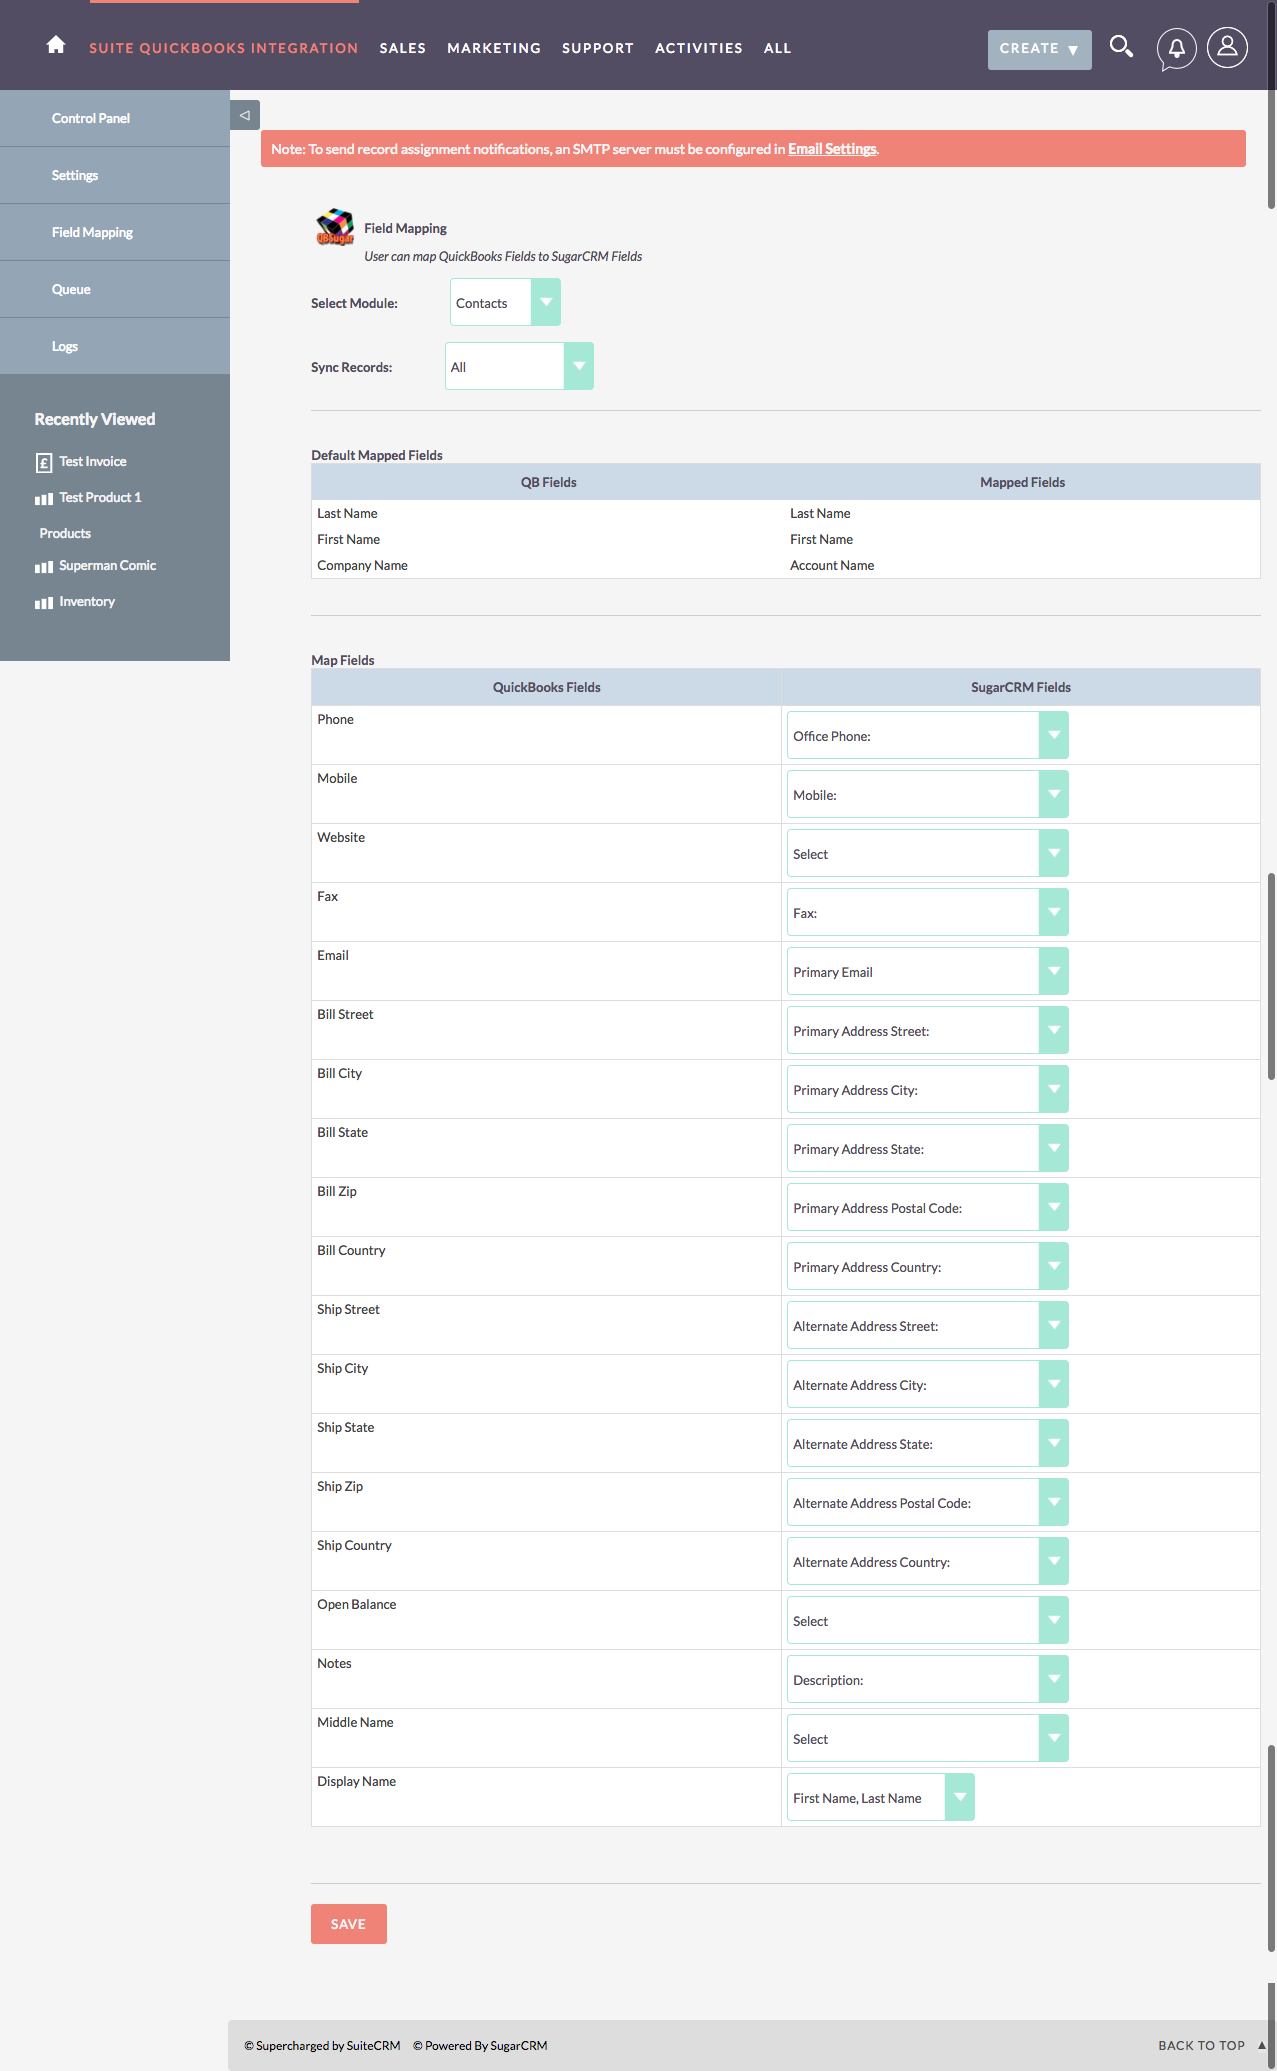Open Ship Street mapping dropdown

tap(927, 1325)
